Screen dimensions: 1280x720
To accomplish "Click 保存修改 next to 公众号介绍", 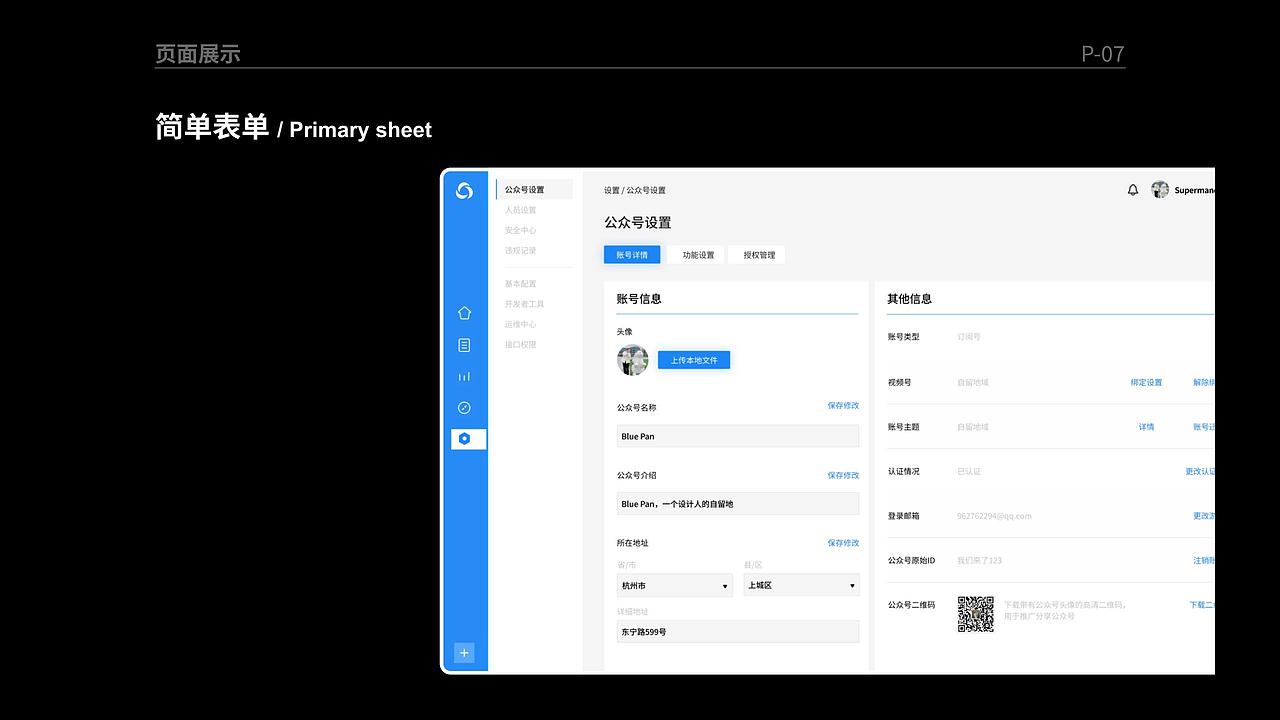I will click(843, 475).
